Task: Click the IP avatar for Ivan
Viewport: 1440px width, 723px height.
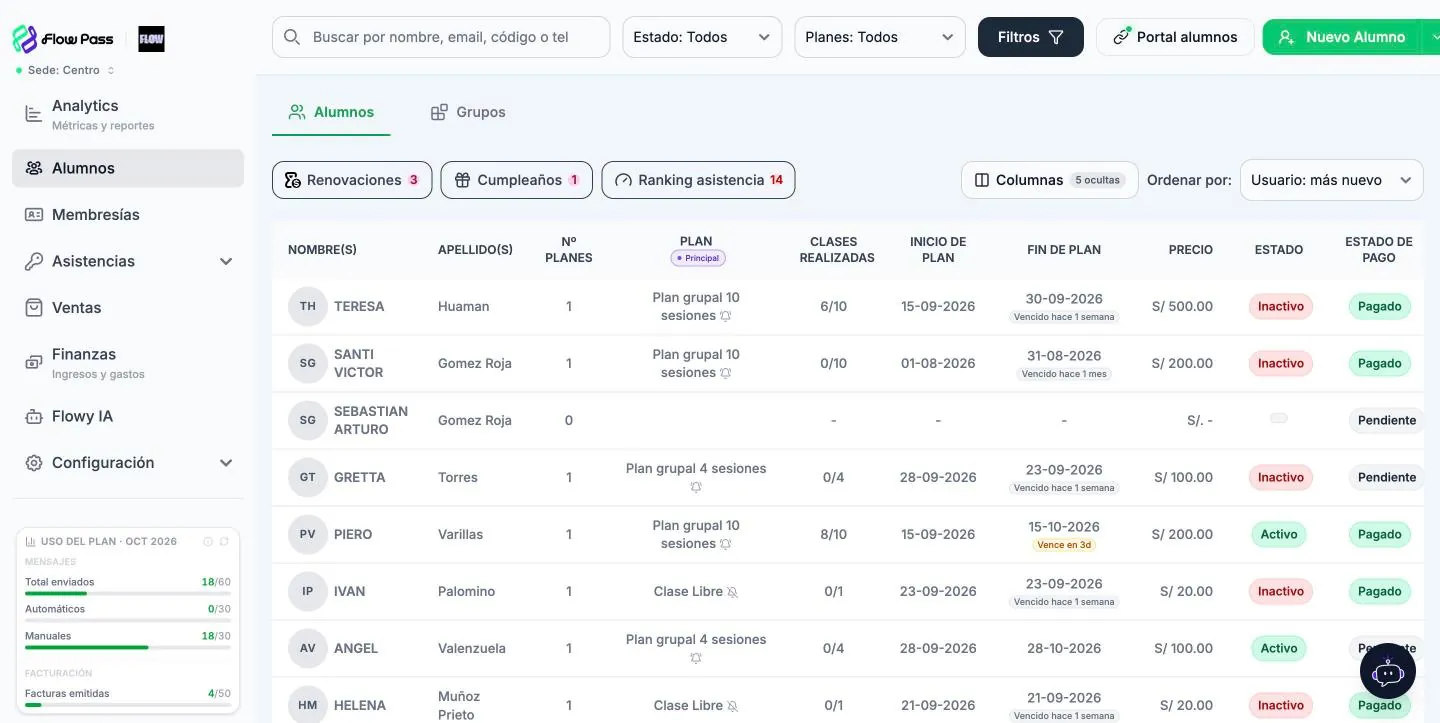Action: [x=307, y=591]
